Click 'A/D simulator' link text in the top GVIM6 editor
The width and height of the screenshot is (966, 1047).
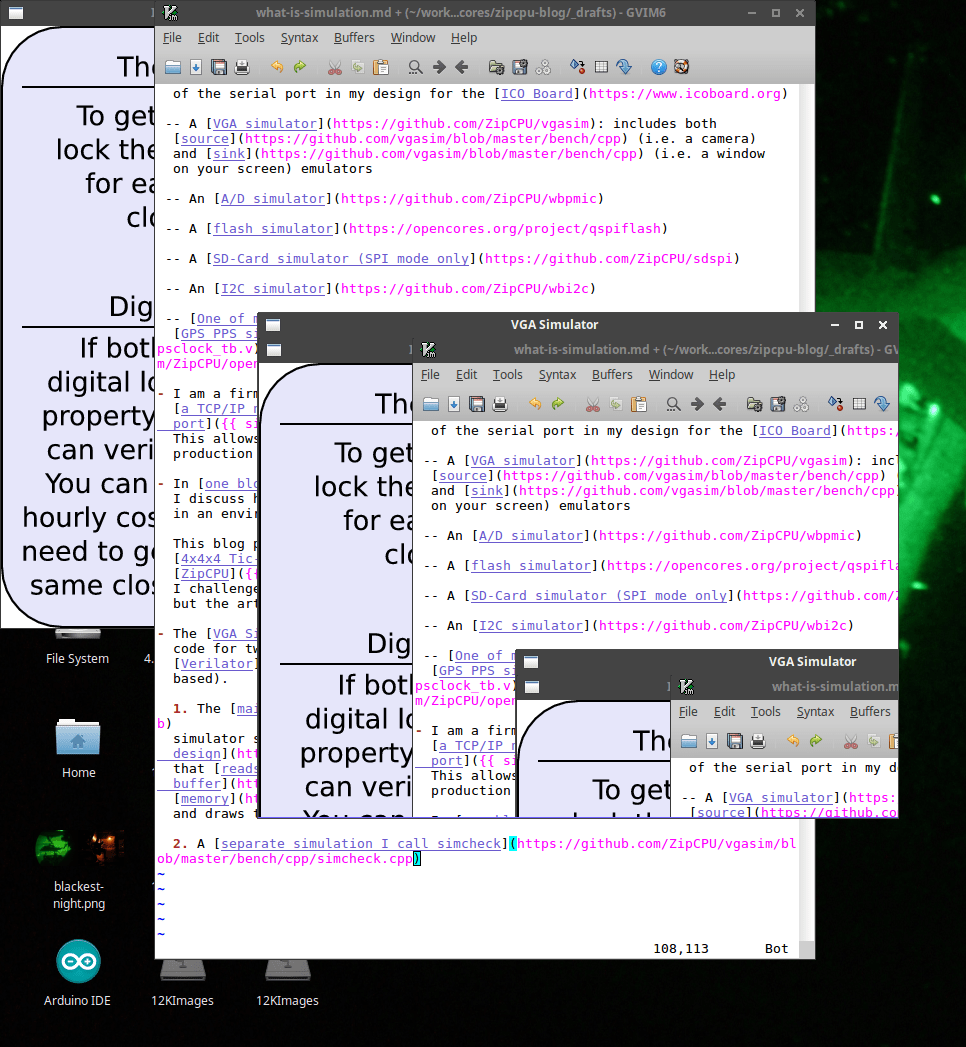[x=272, y=198]
